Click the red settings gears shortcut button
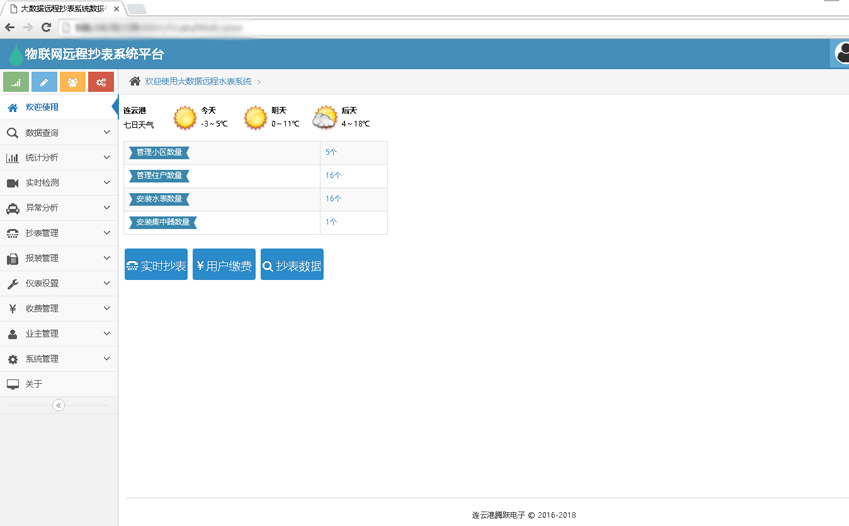 click(x=101, y=82)
